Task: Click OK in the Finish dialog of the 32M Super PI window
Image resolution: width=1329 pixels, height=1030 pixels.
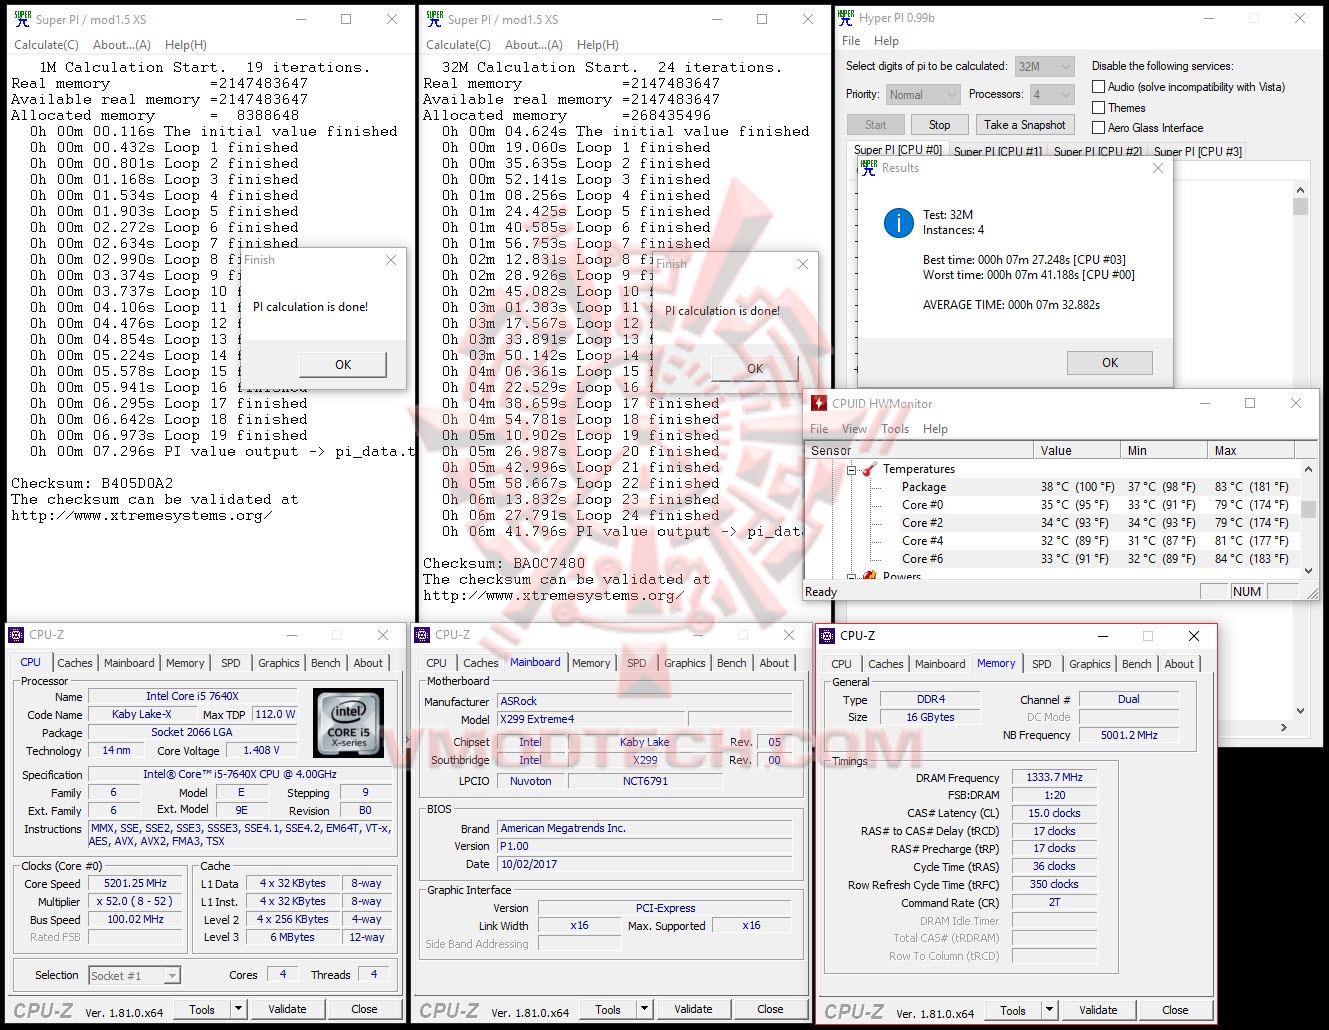Action: (755, 368)
